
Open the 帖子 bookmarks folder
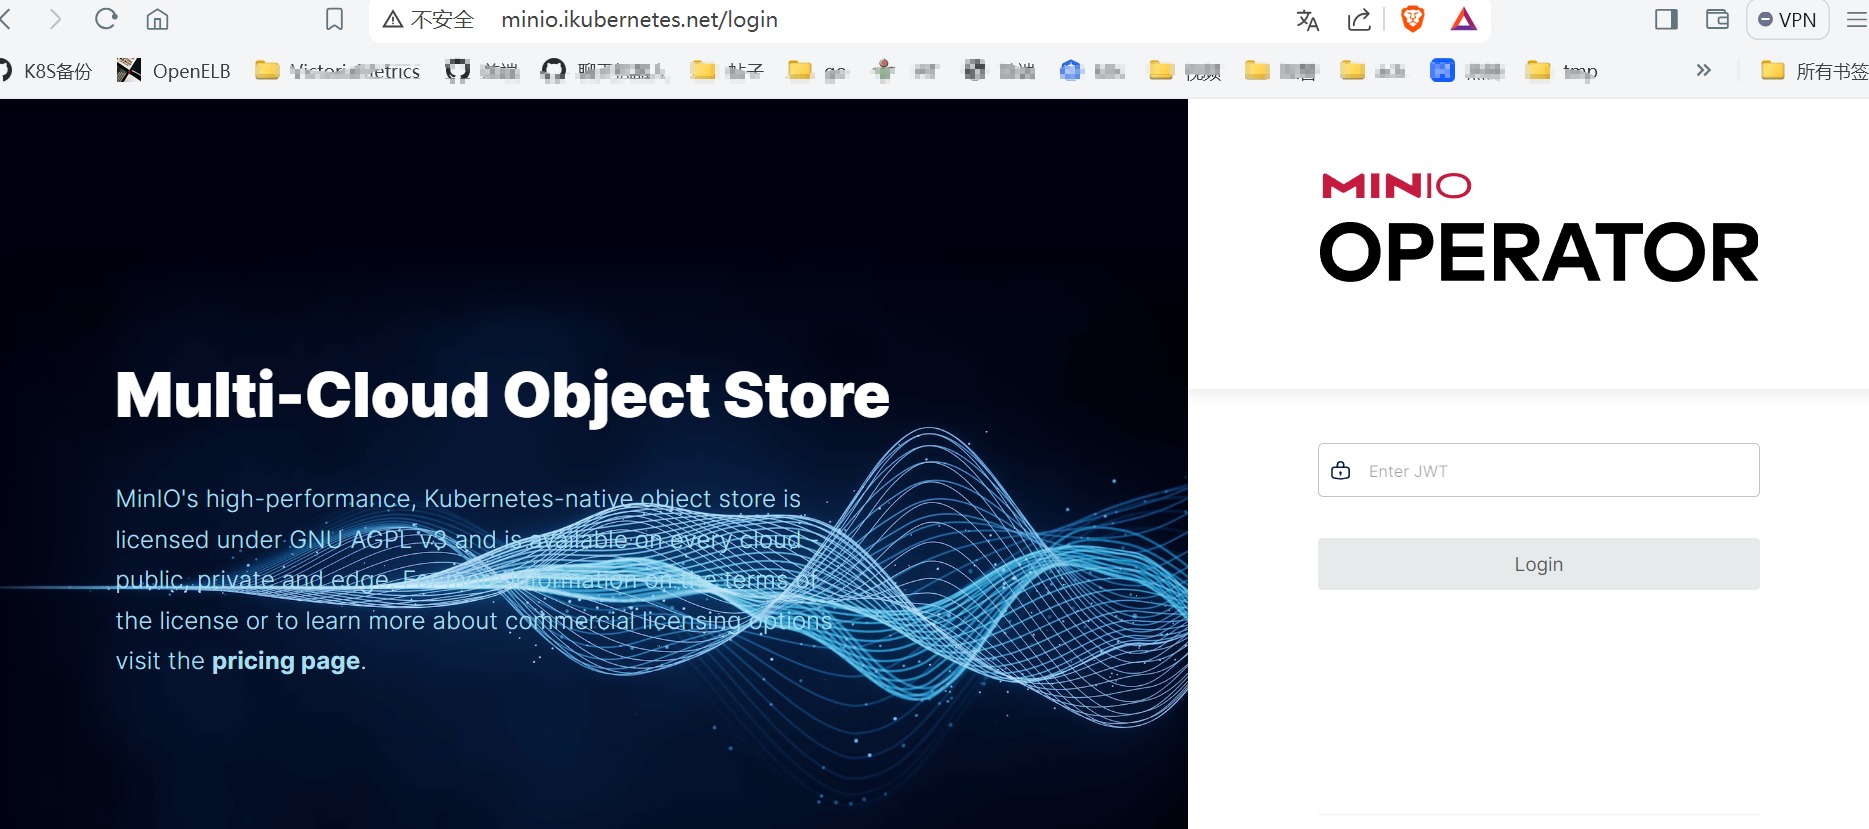coord(727,71)
